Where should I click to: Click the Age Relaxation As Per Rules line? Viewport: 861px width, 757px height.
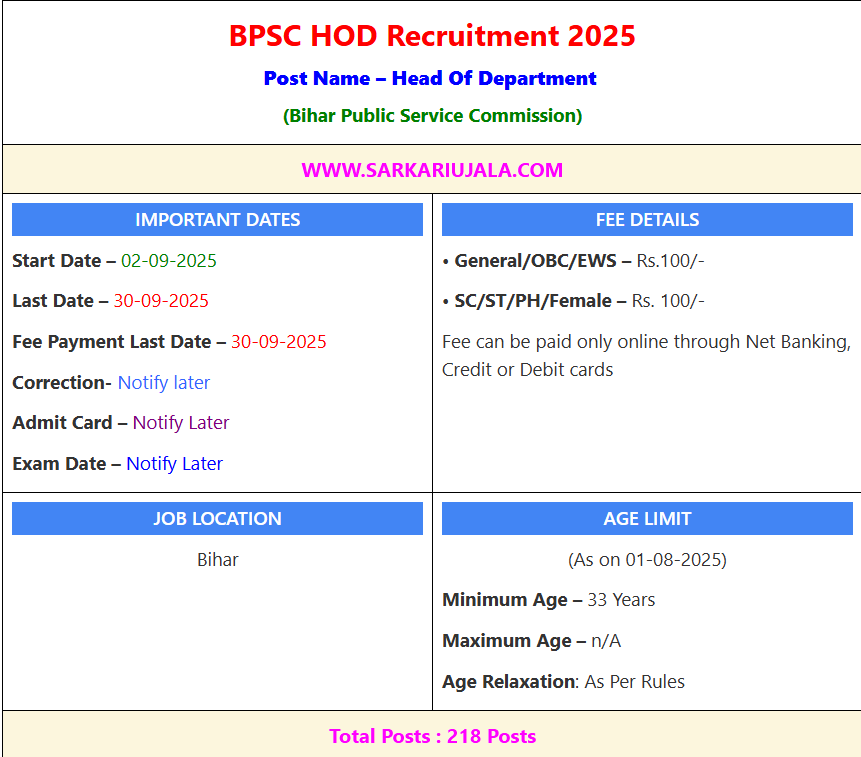[563, 682]
